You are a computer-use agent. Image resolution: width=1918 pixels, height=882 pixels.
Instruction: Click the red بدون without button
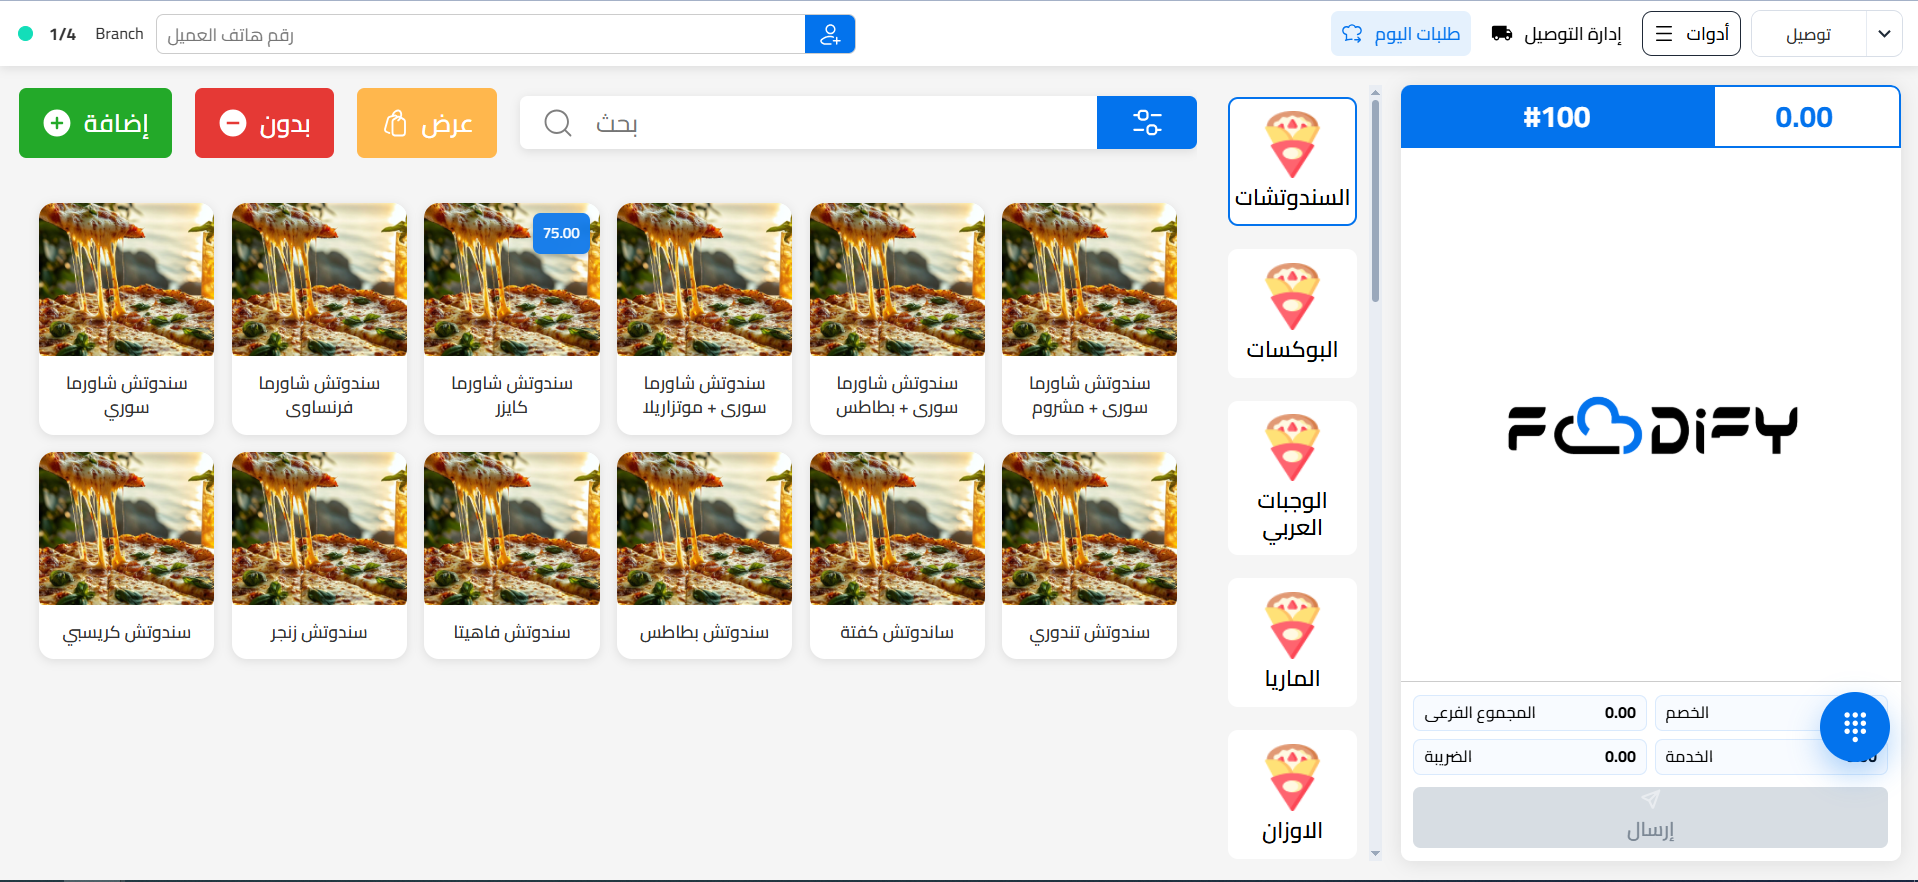coord(264,123)
